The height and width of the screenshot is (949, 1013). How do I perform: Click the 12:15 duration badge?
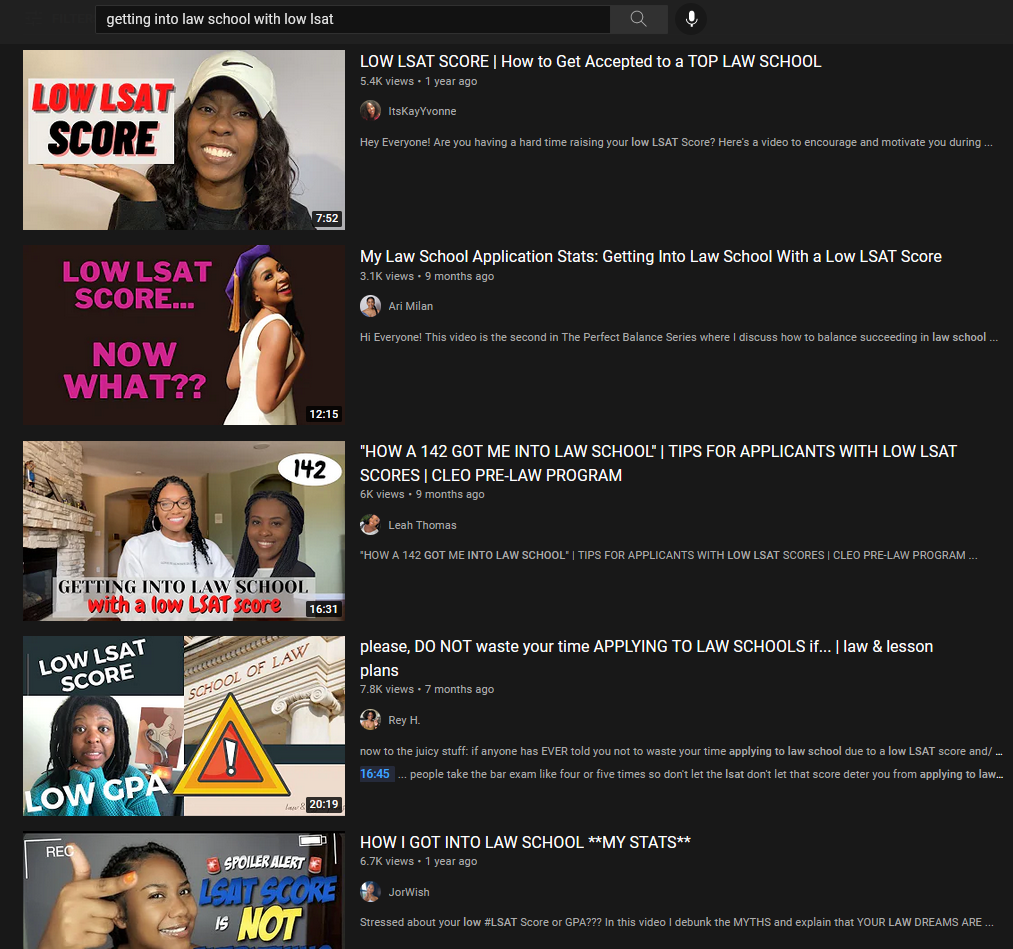(324, 414)
